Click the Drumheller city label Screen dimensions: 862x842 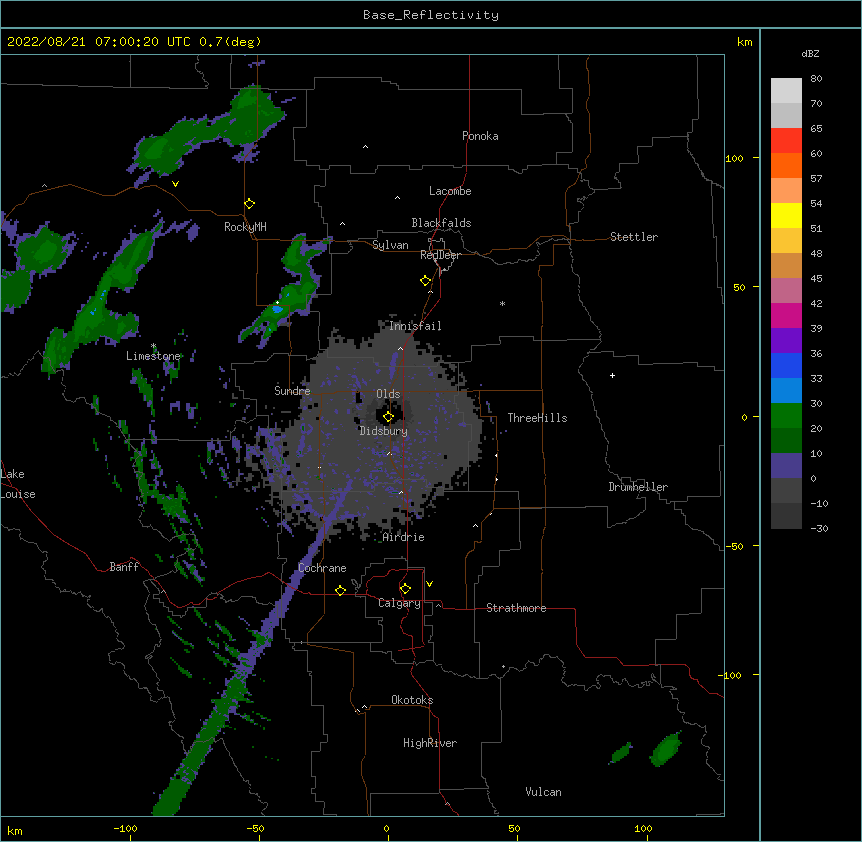[638, 487]
